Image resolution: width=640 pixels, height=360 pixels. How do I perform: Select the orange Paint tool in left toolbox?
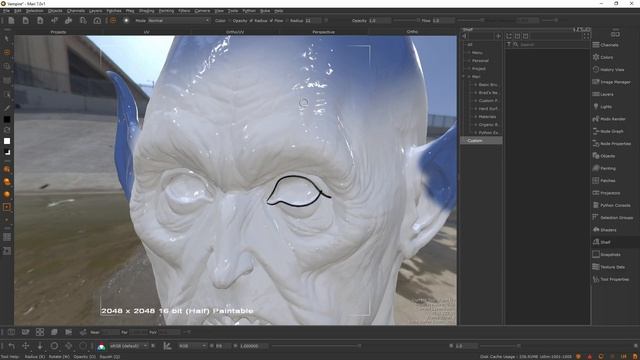coord(7,52)
